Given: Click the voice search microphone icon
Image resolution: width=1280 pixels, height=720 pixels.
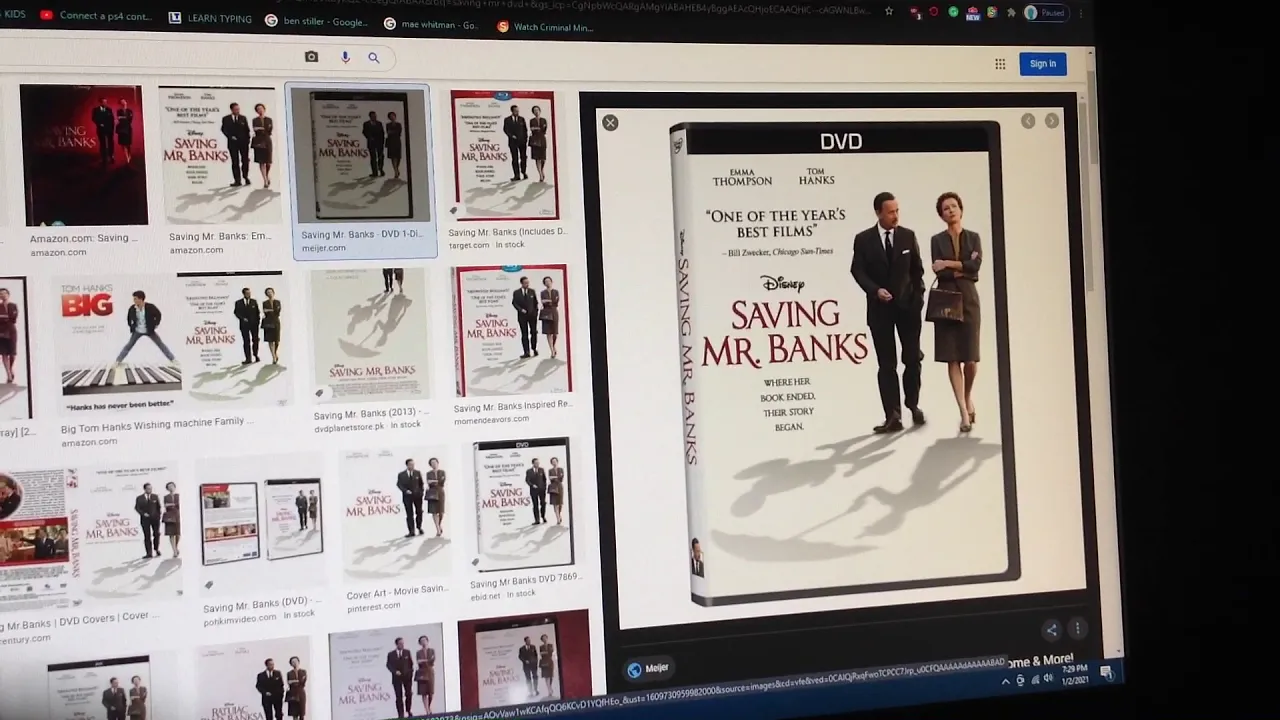Looking at the screenshot, I should tap(345, 57).
